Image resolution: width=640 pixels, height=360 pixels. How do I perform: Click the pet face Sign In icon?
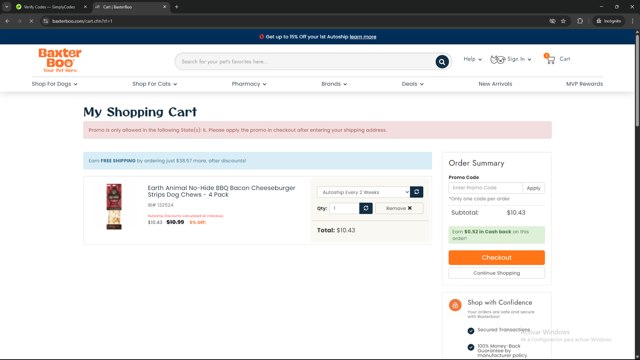[x=498, y=60]
